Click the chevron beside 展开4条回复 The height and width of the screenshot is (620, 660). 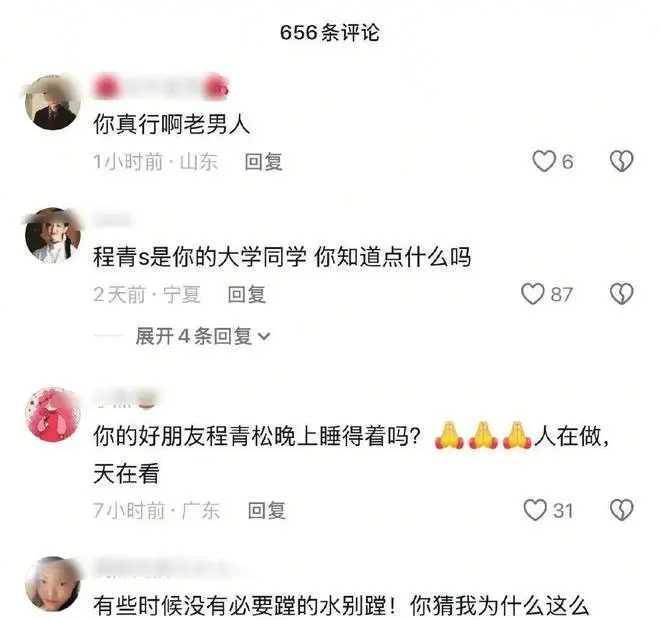click(x=263, y=337)
